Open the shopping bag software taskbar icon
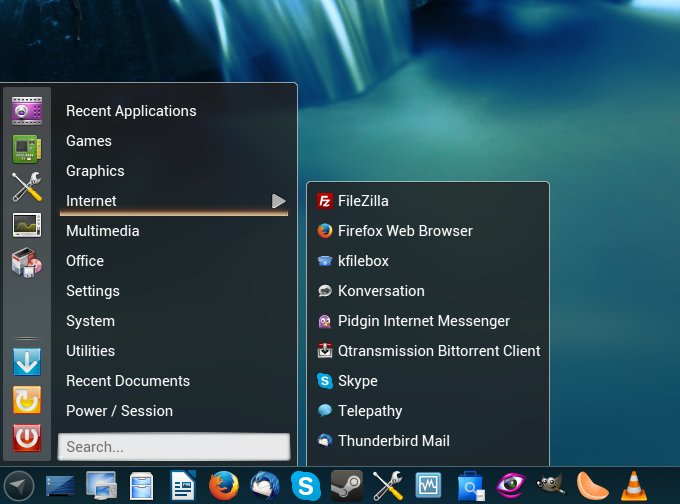The height and width of the screenshot is (504, 680). coord(471,486)
